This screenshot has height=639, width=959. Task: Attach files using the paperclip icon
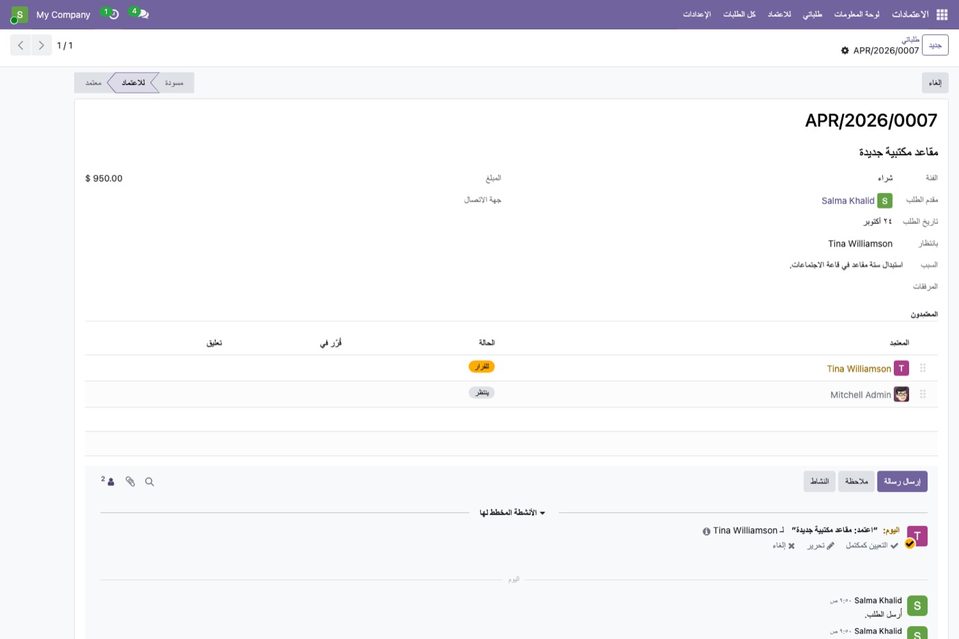click(130, 482)
